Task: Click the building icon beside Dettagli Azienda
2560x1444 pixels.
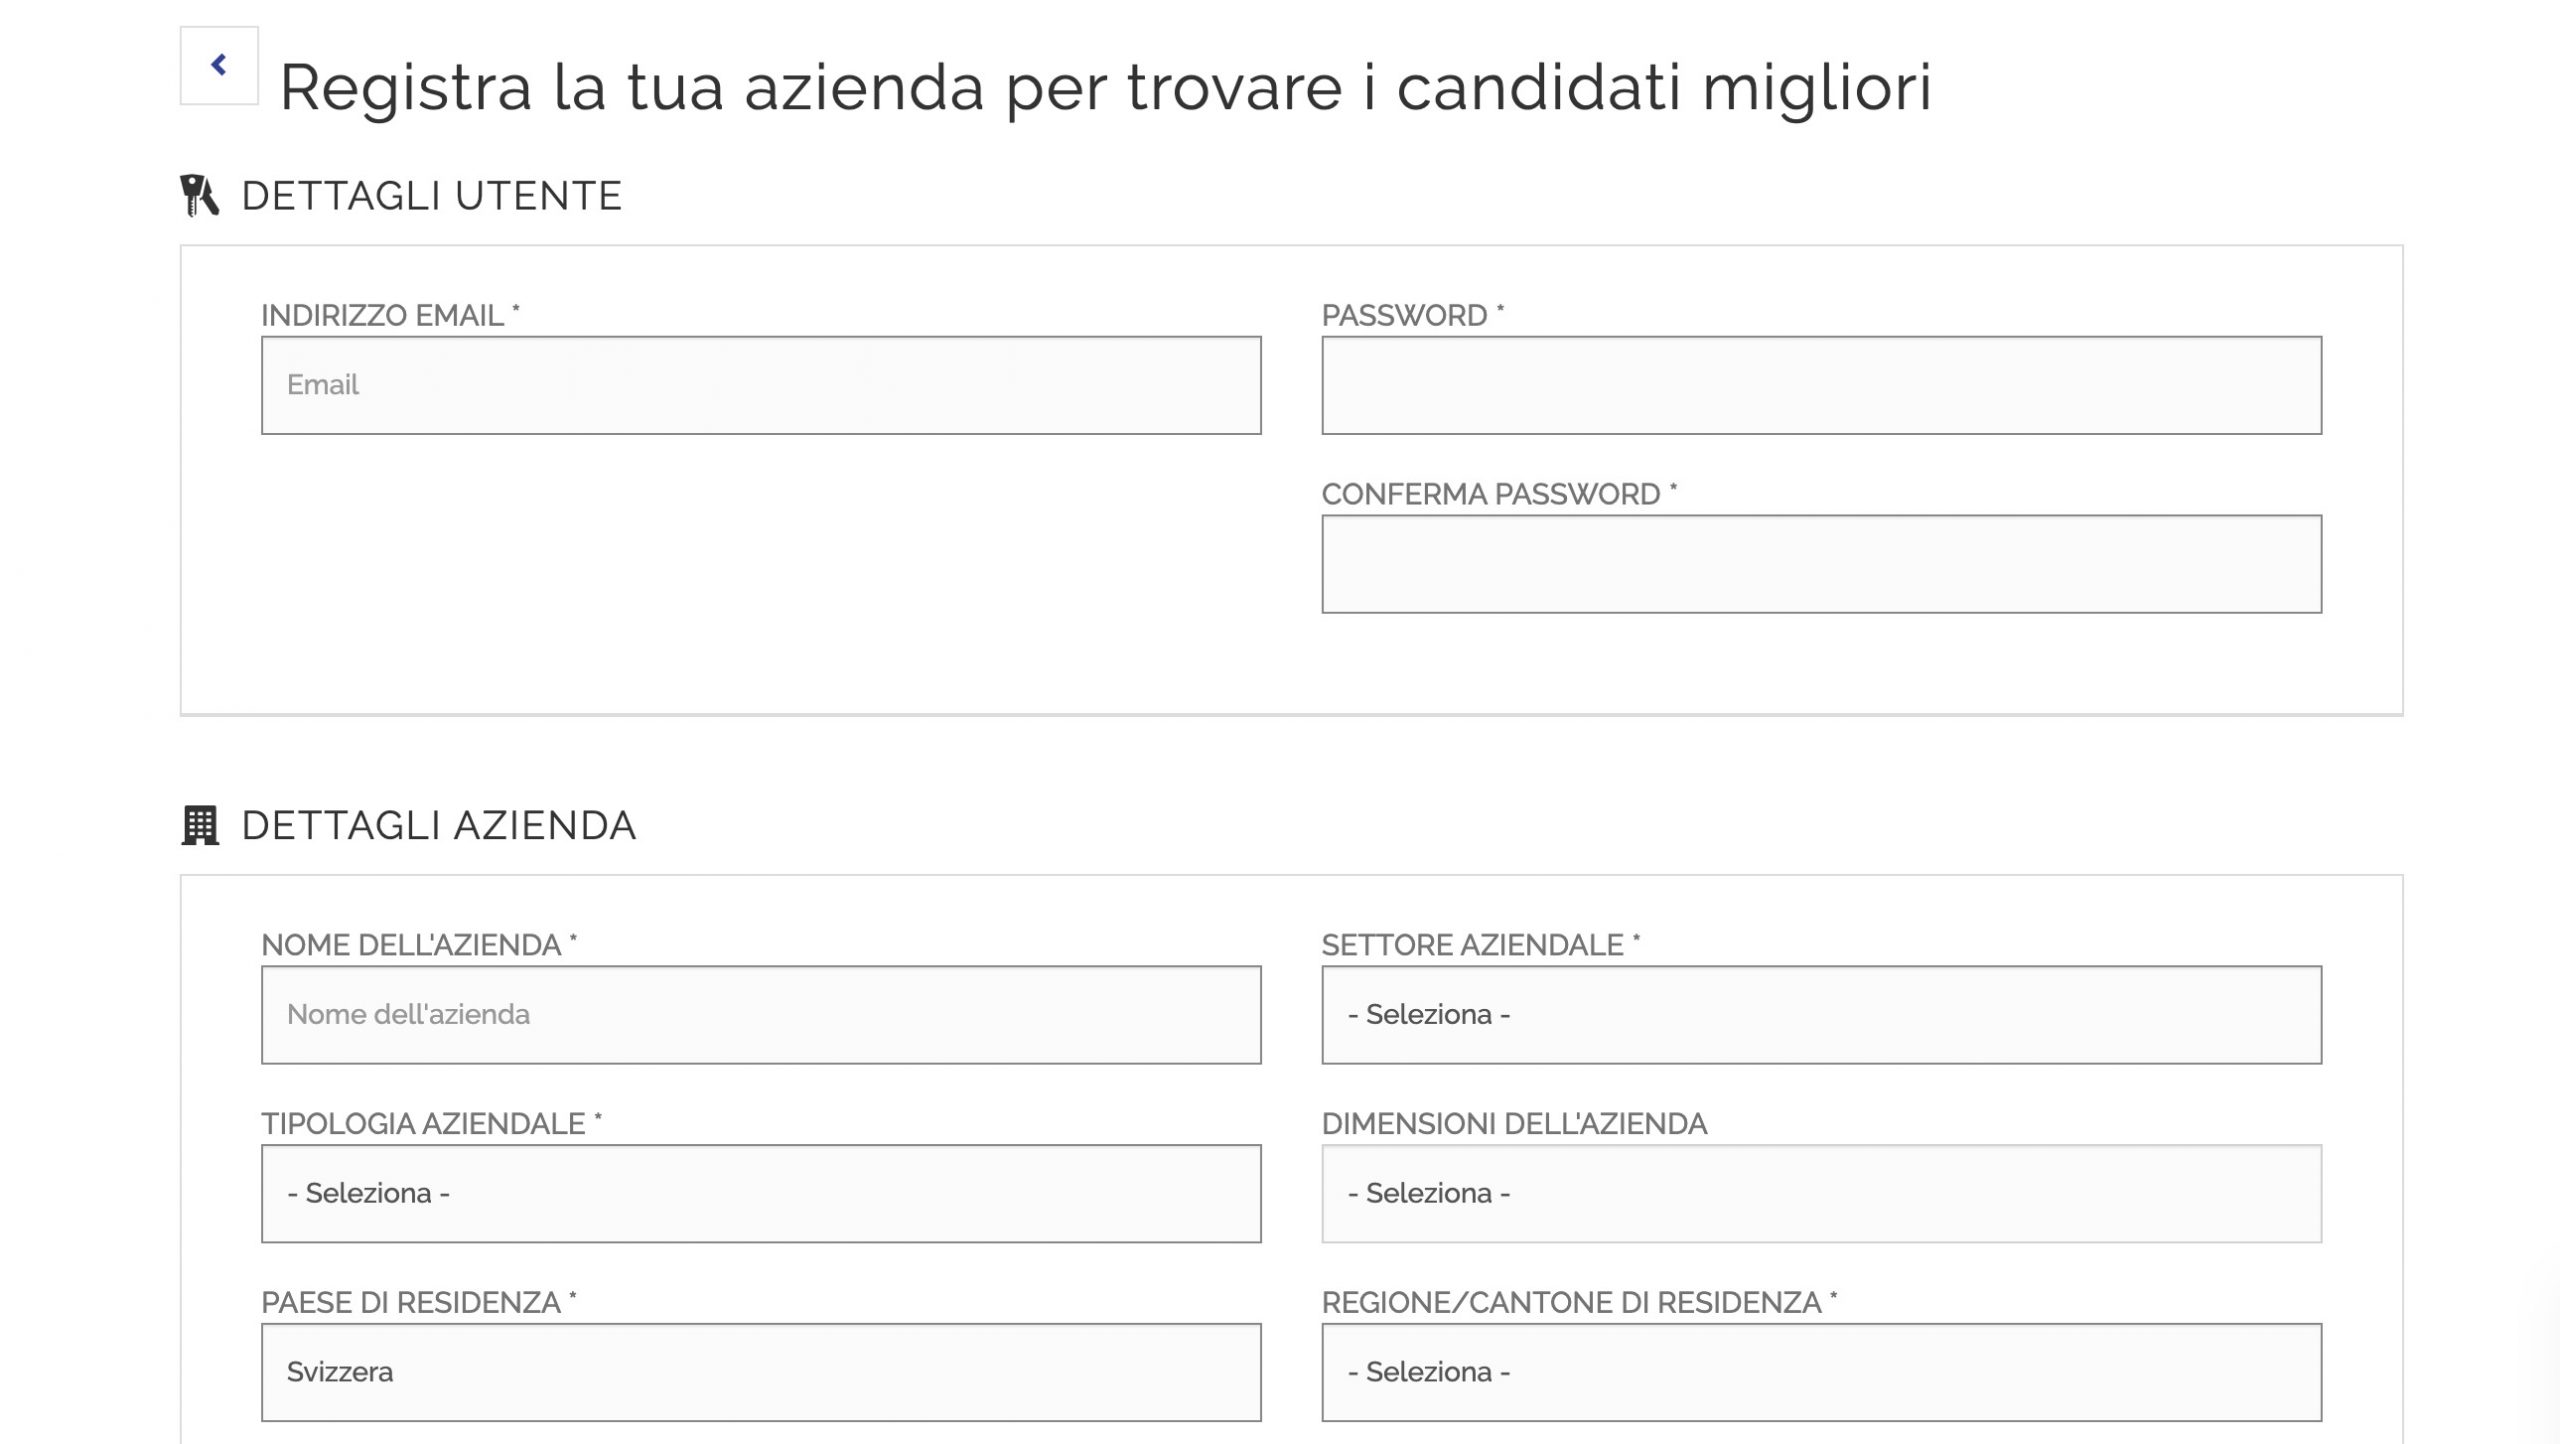Action: (x=200, y=826)
